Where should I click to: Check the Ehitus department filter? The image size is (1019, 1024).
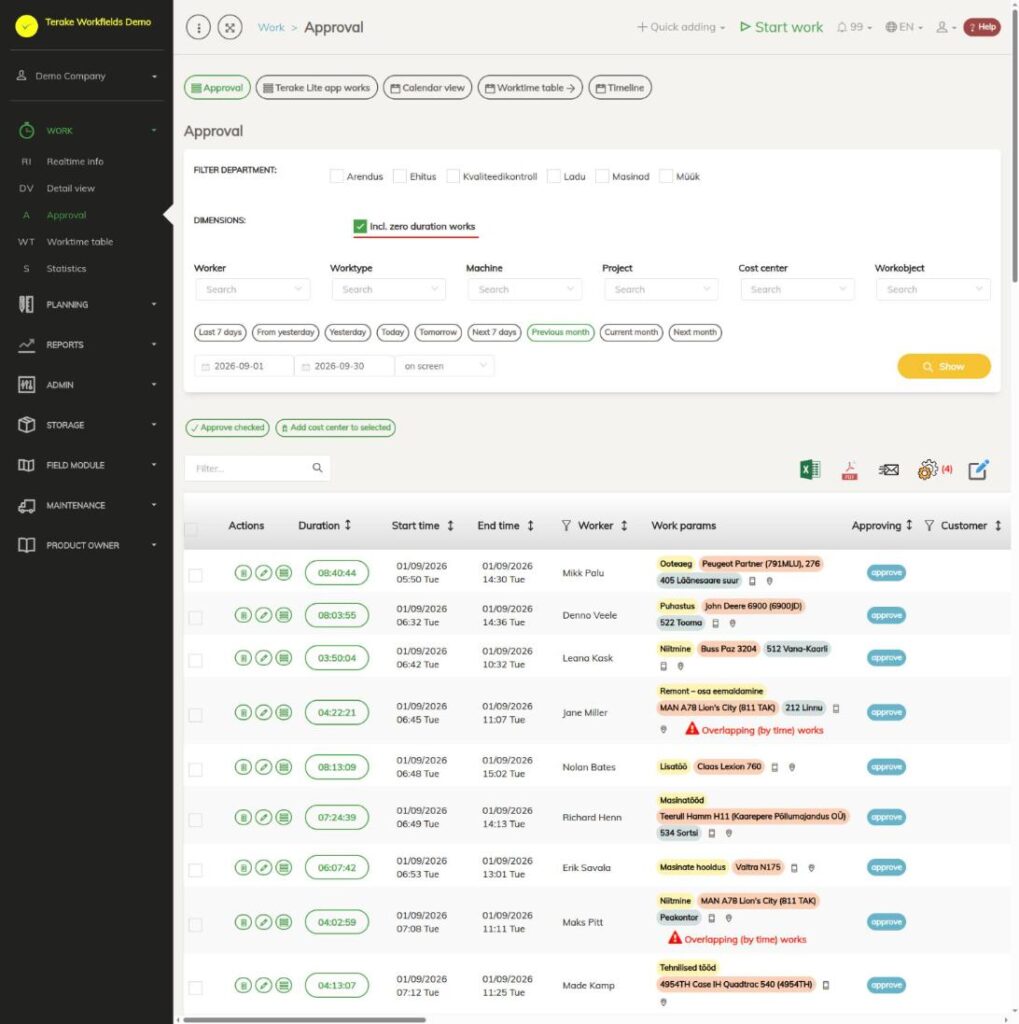pyautogui.click(x=400, y=176)
